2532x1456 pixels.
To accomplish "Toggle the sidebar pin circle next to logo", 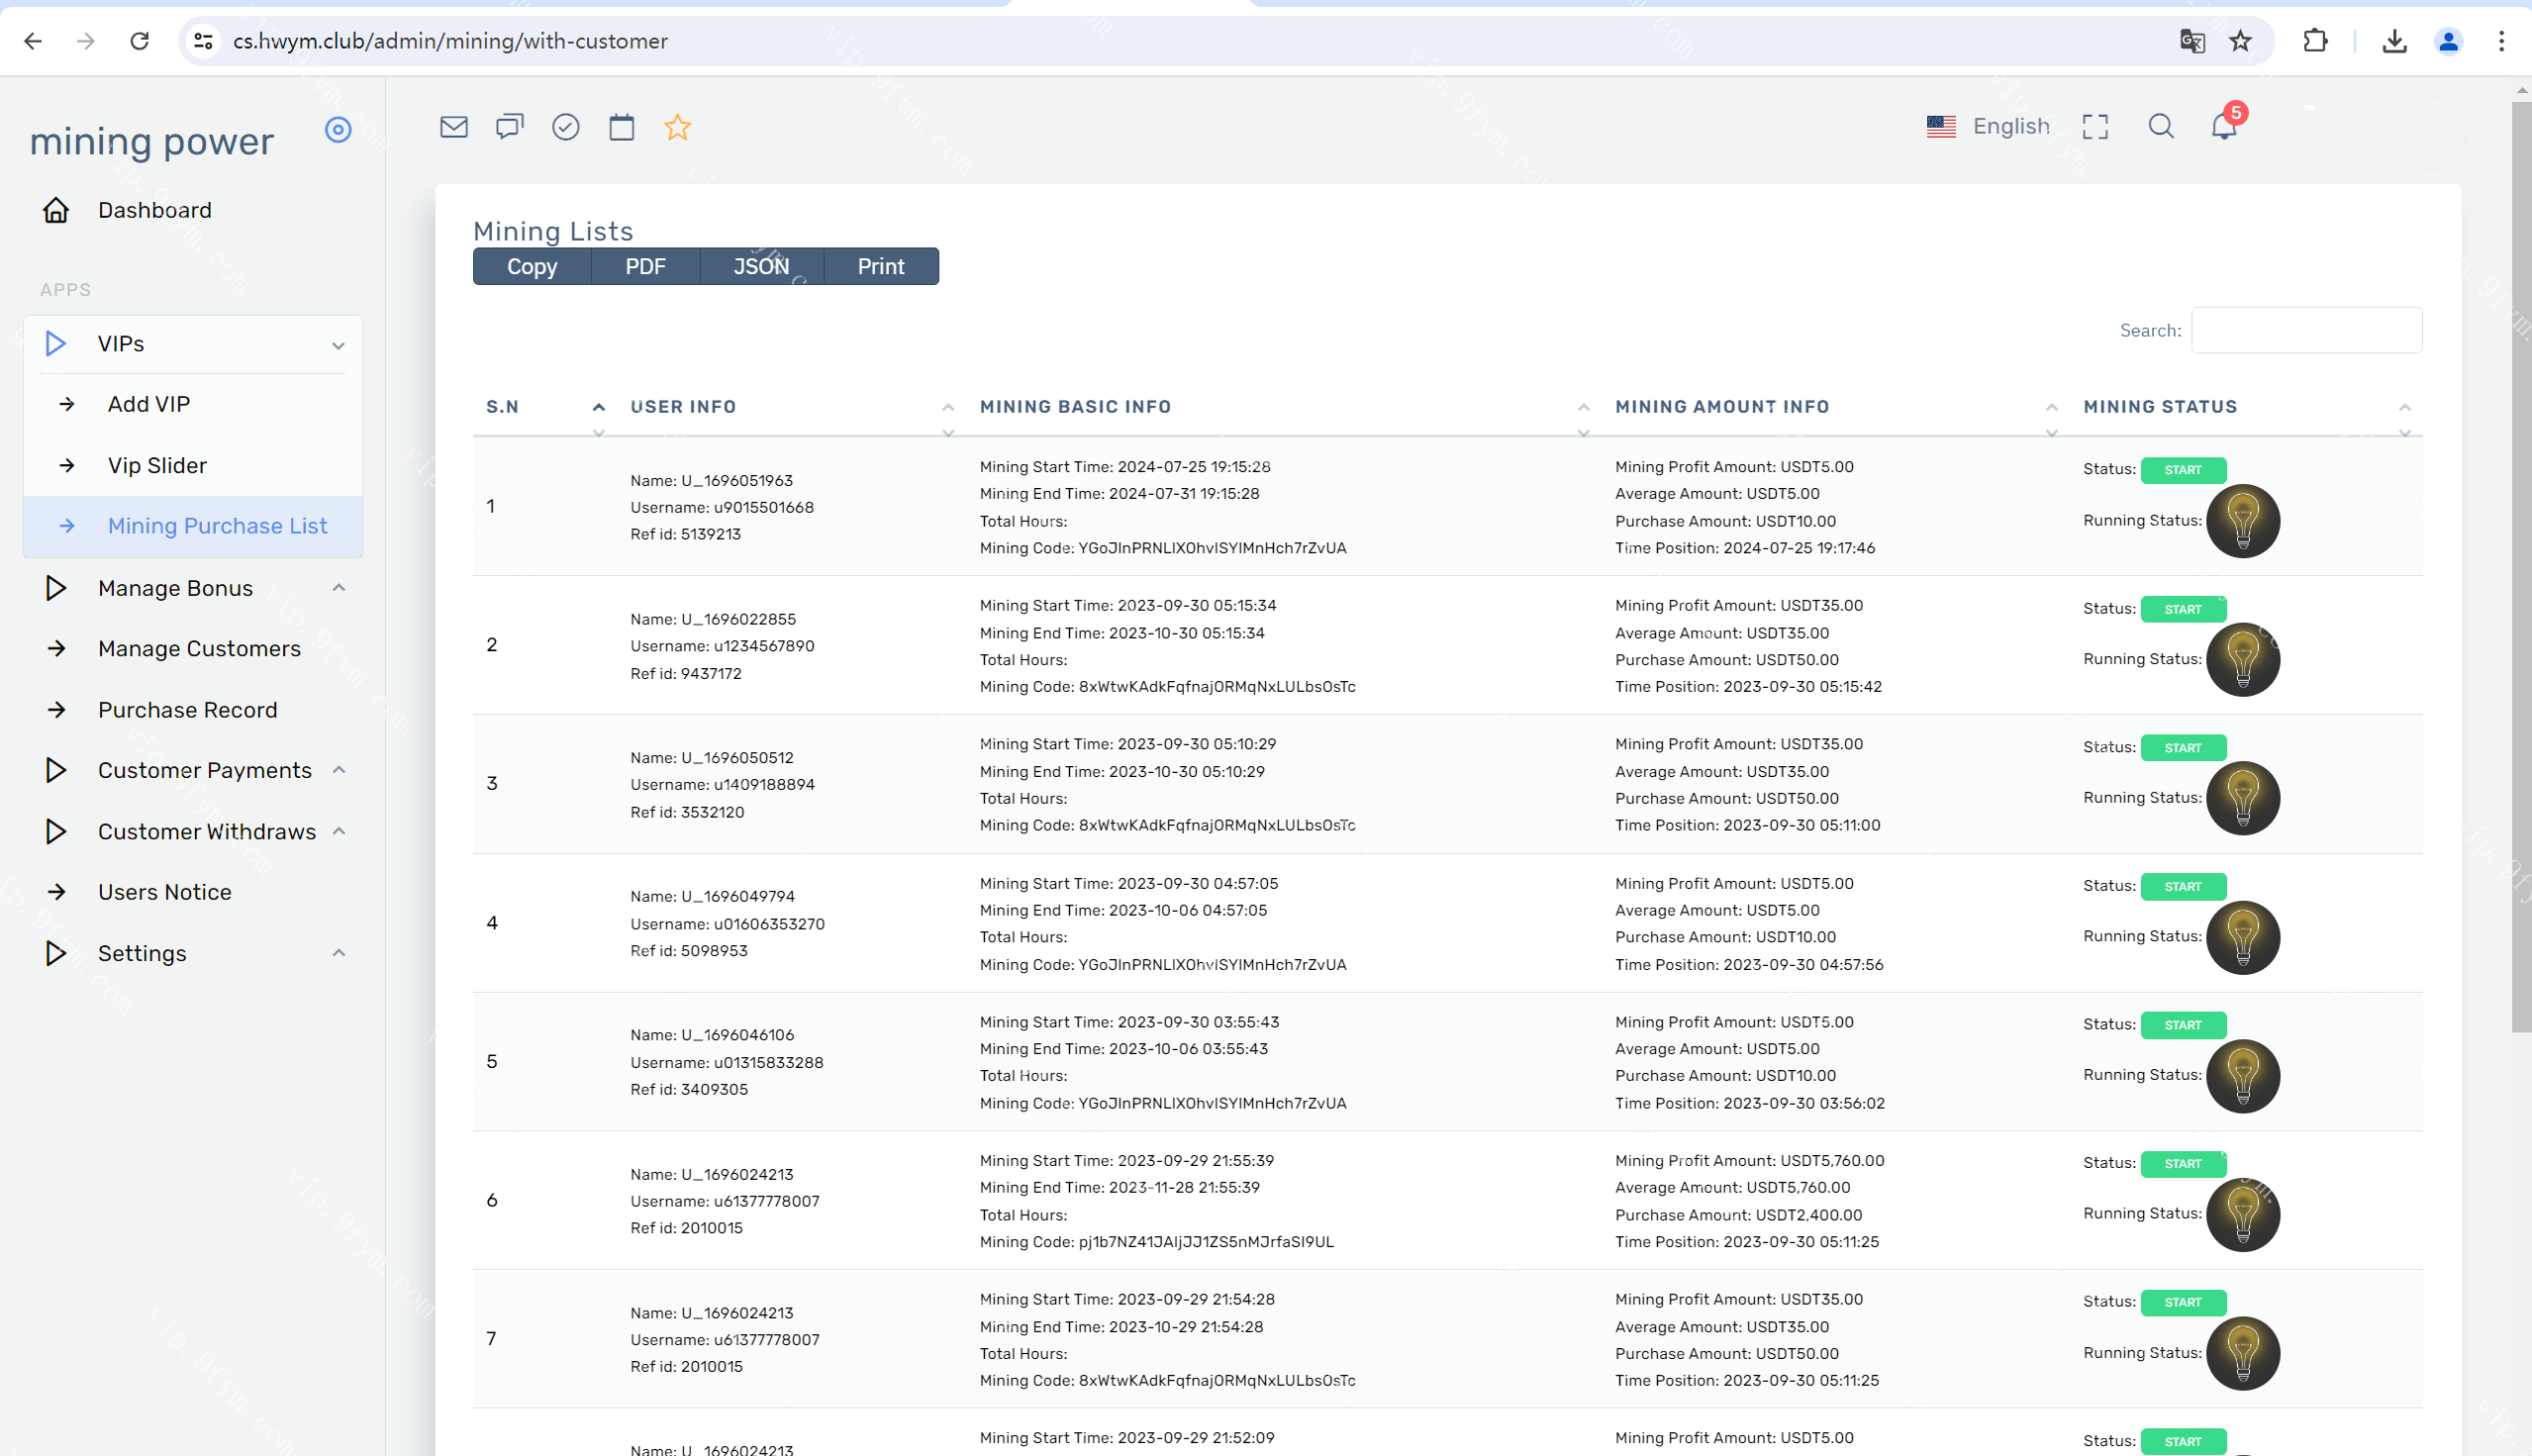I will click(x=338, y=130).
